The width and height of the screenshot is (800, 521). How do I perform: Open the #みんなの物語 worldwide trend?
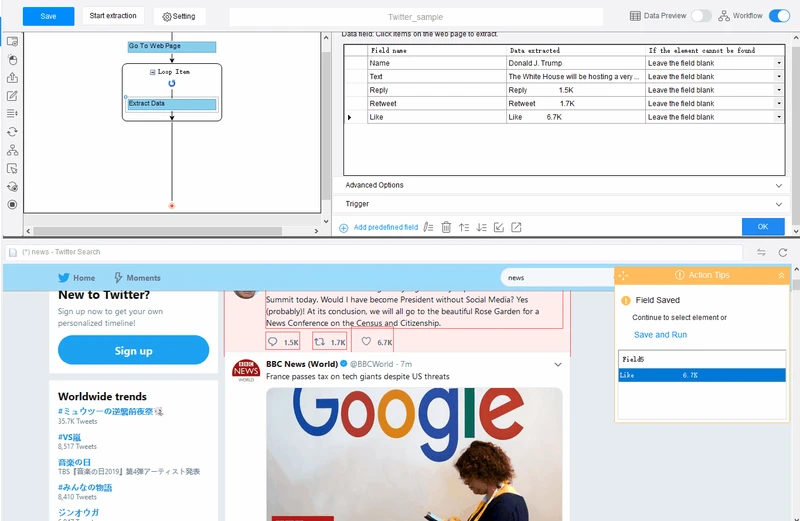(x=85, y=487)
